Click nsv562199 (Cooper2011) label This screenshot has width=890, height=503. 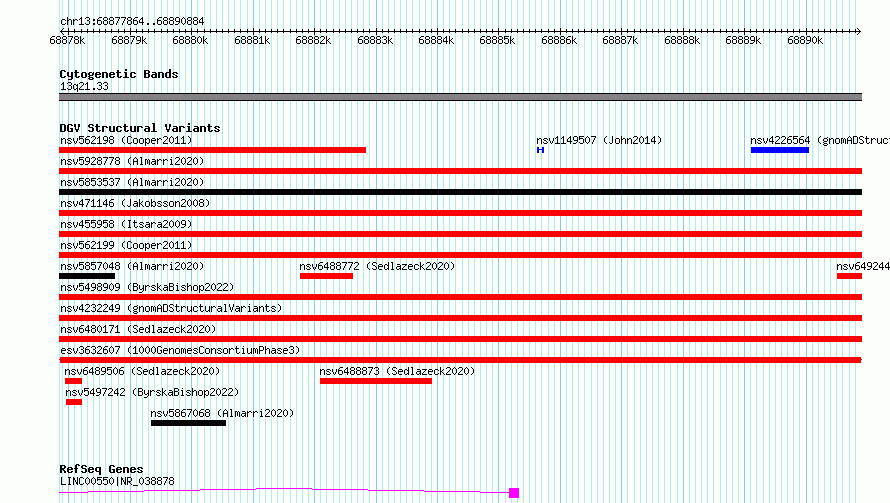point(126,245)
